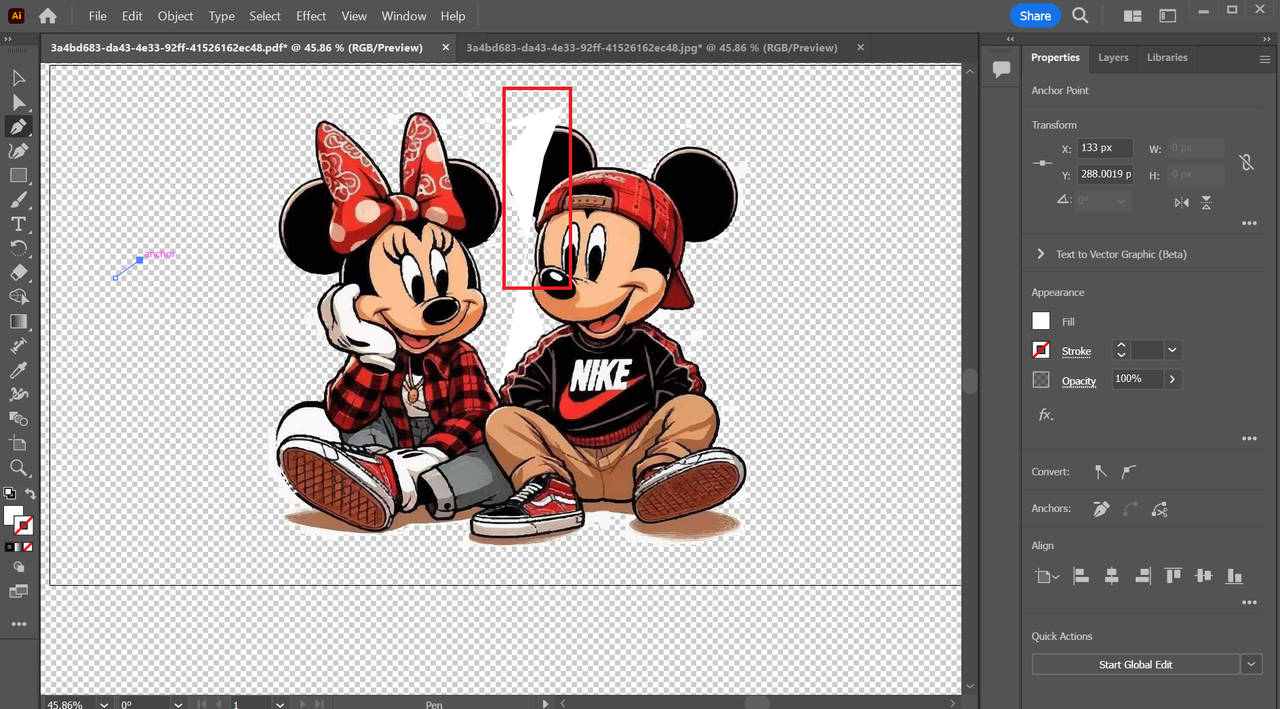This screenshot has width=1280, height=709.
Task: Open dropdown next to Start Global Edit
Action: point(1252,665)
